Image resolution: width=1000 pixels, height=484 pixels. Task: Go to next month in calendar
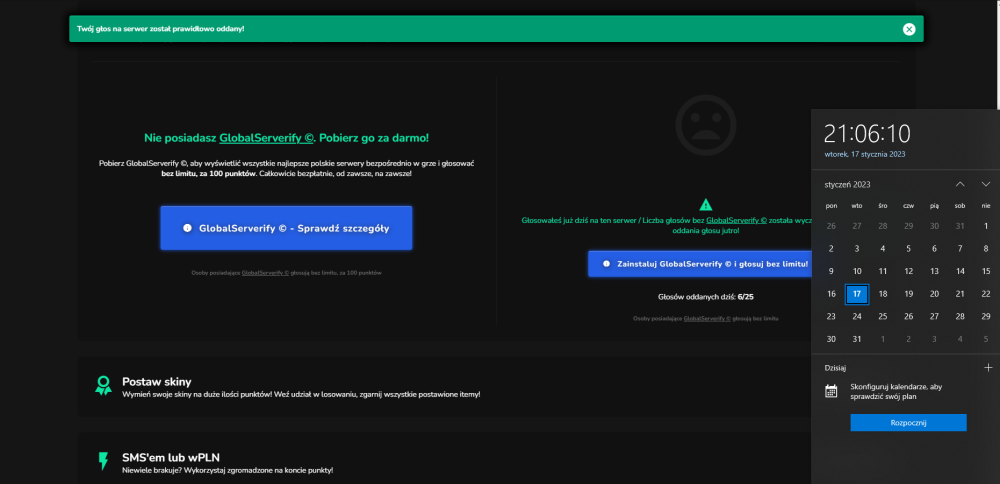[x=985, y=184]
